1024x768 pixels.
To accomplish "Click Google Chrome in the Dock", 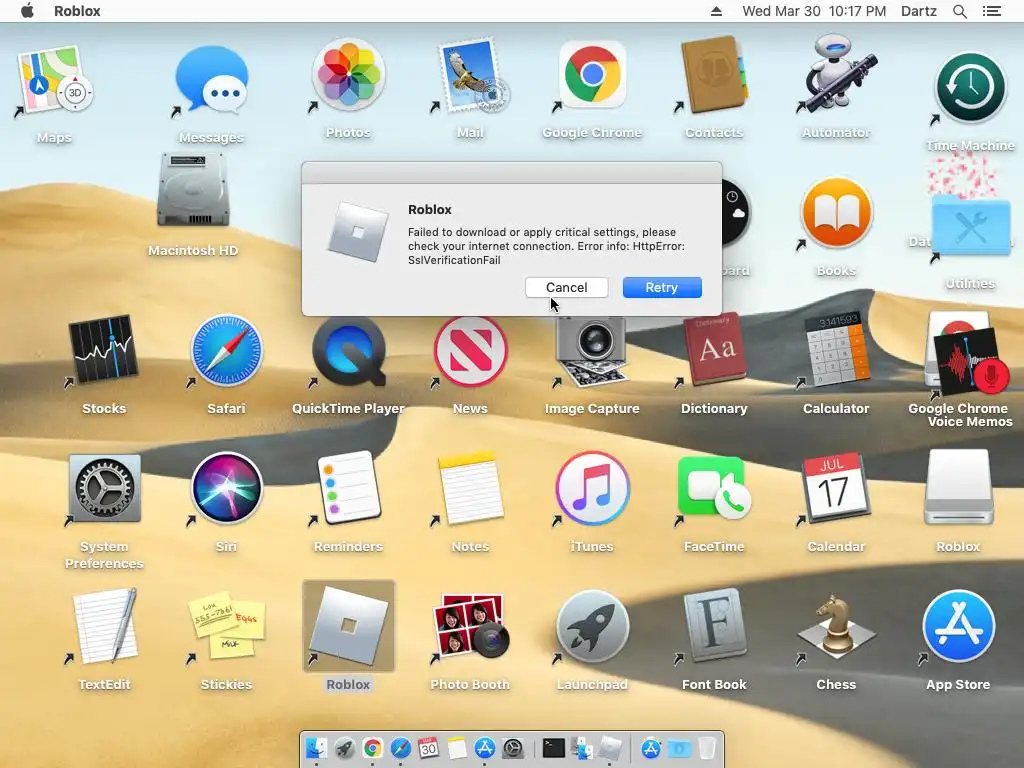I will tap(372, 748).
